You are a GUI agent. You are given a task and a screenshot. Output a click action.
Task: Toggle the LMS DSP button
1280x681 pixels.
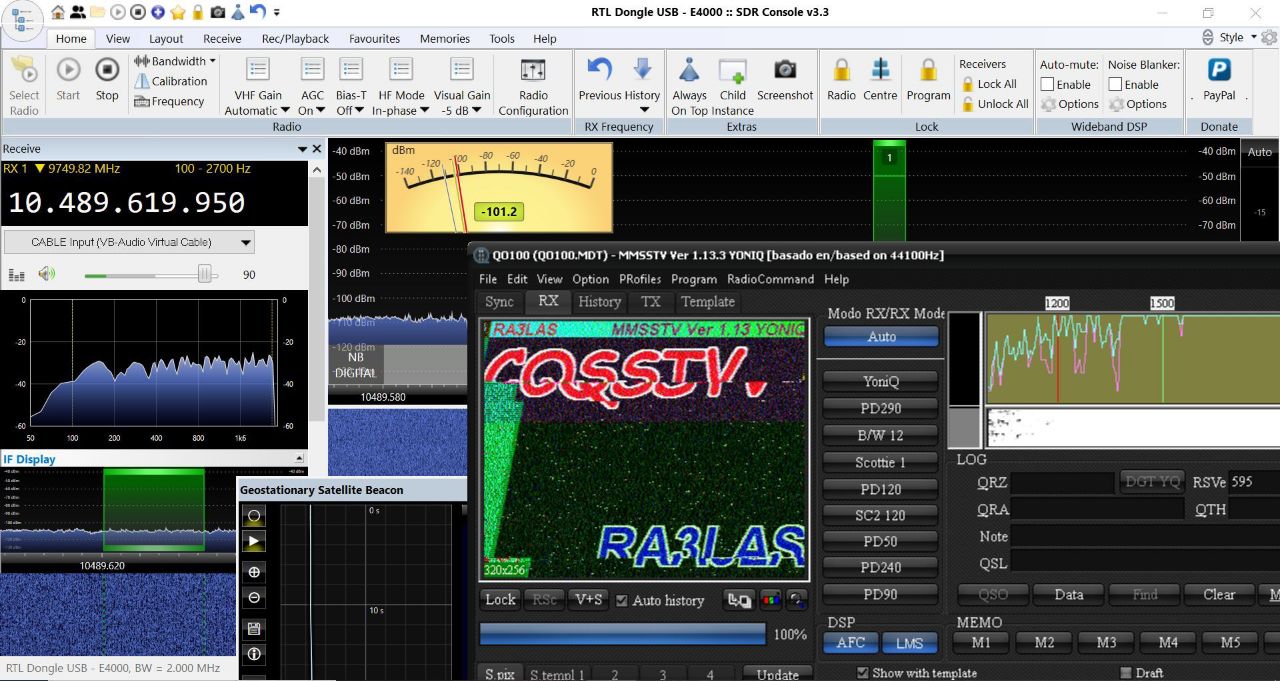tap(910, 643)
